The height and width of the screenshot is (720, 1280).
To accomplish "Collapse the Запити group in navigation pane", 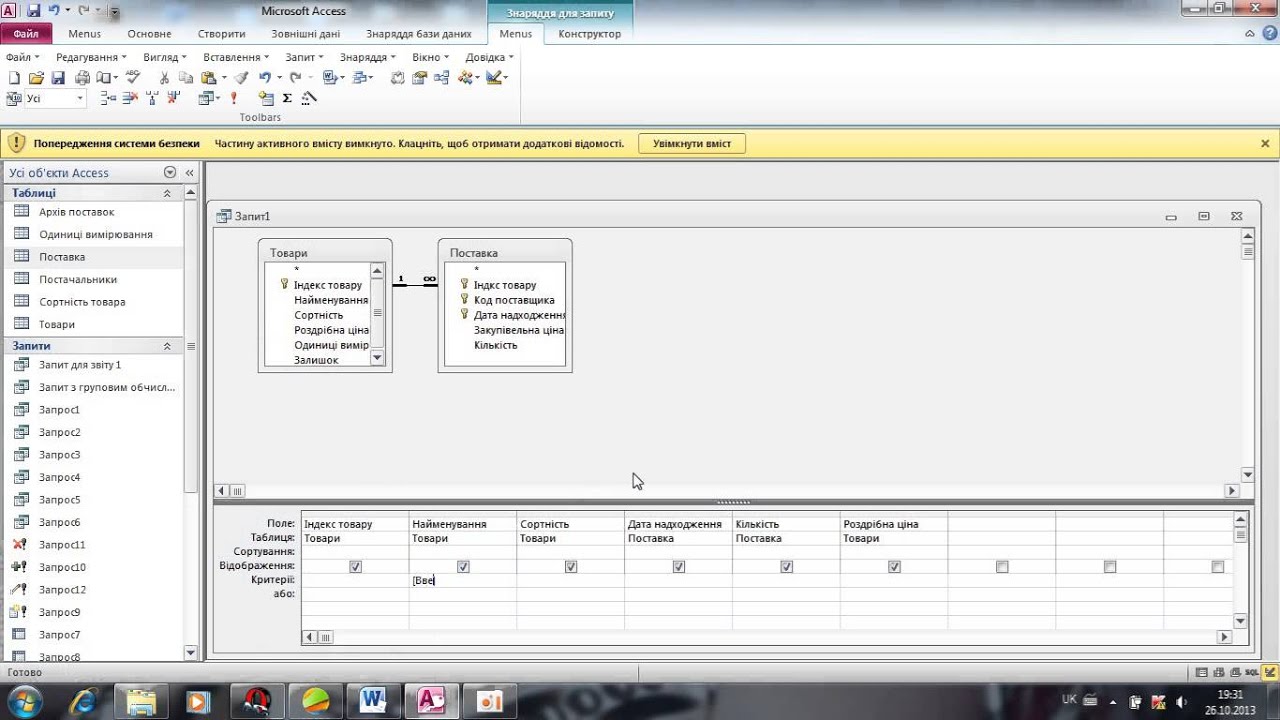I will pos(167,346).
